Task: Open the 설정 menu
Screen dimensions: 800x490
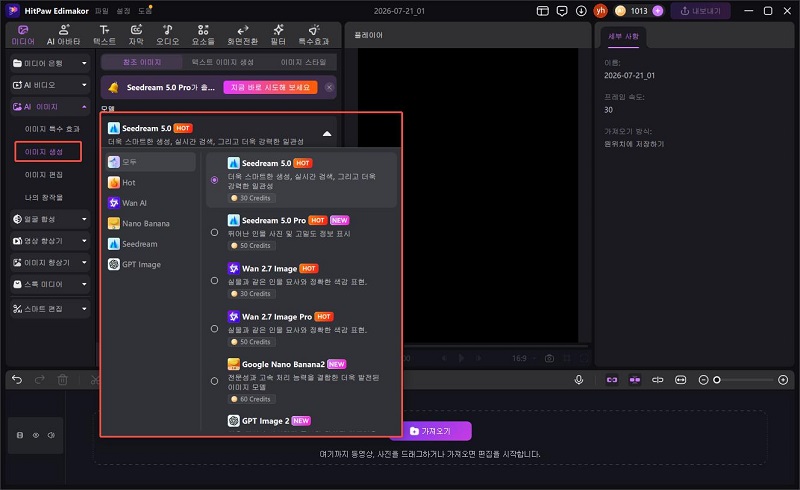Action: coord(123,11)
